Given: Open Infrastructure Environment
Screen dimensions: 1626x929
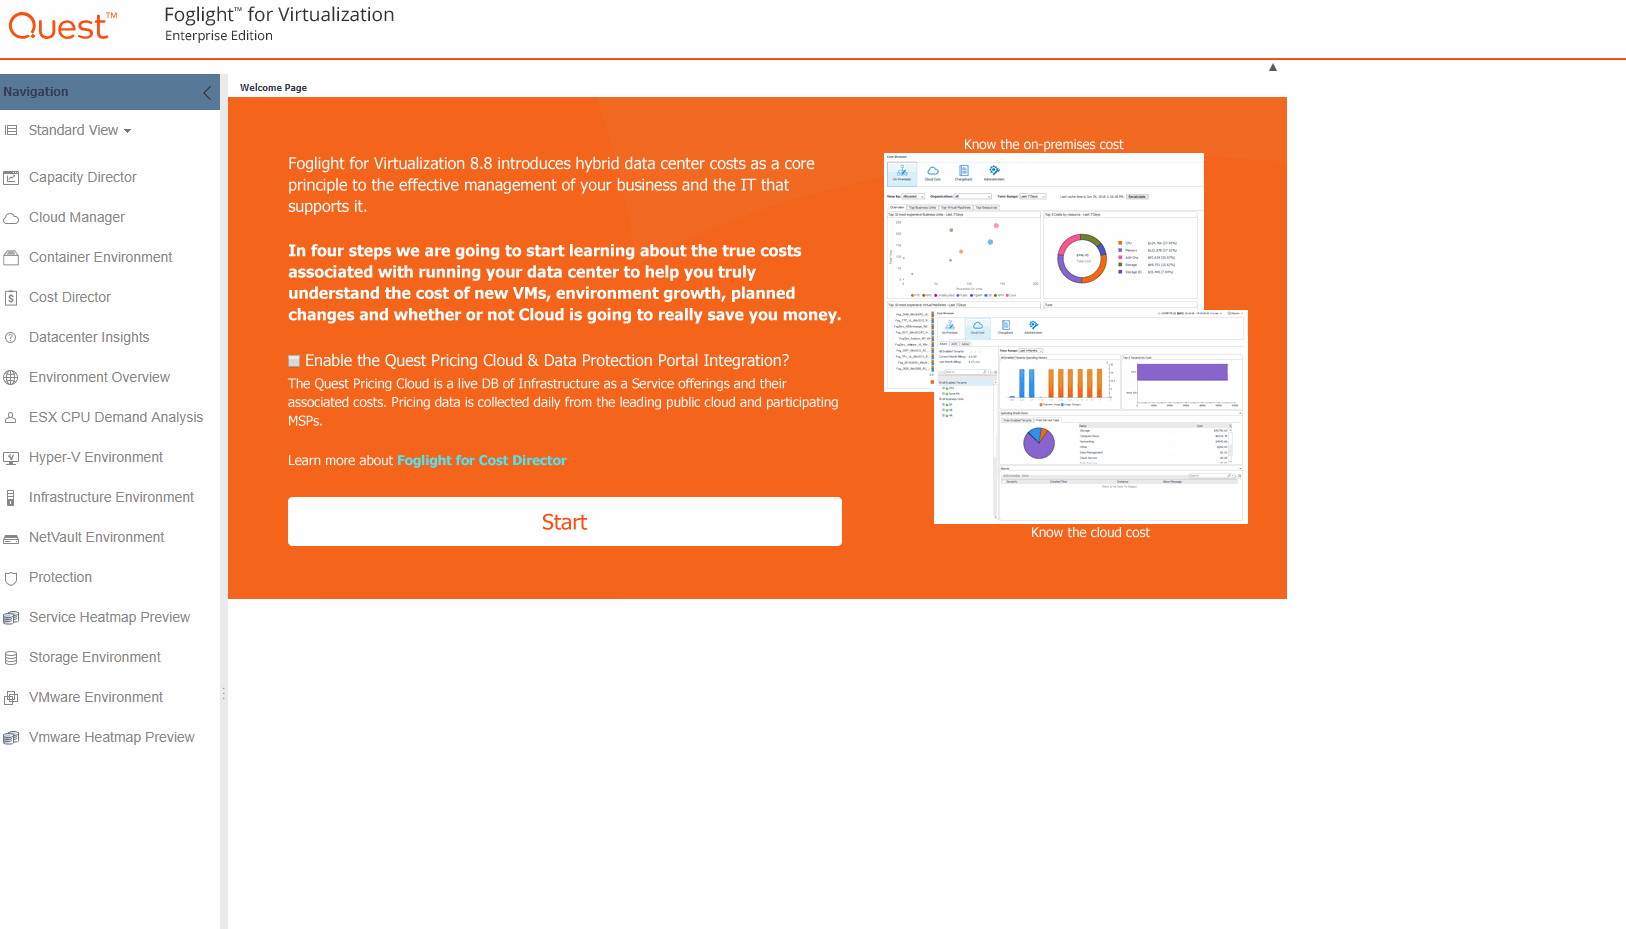Looking at the screenshot, I should tap(111, 497).
